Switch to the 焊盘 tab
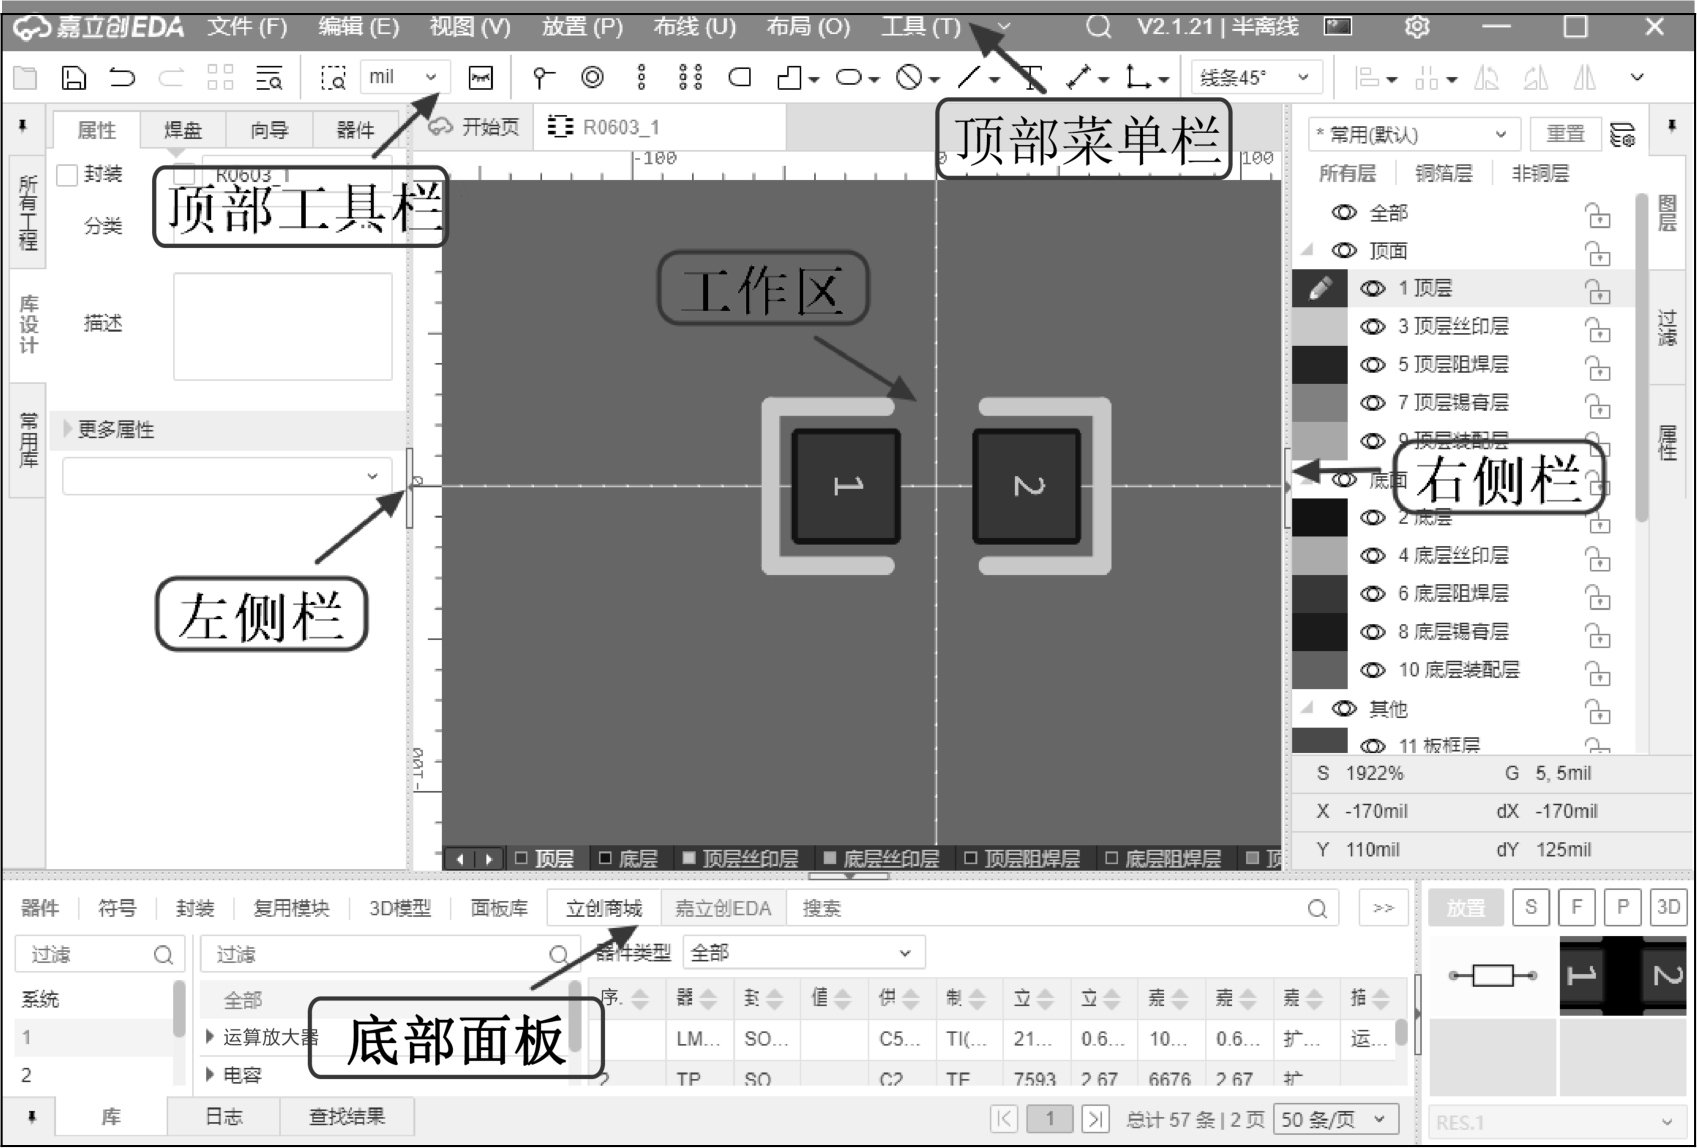1697x1148 pixels. [182, 130]
